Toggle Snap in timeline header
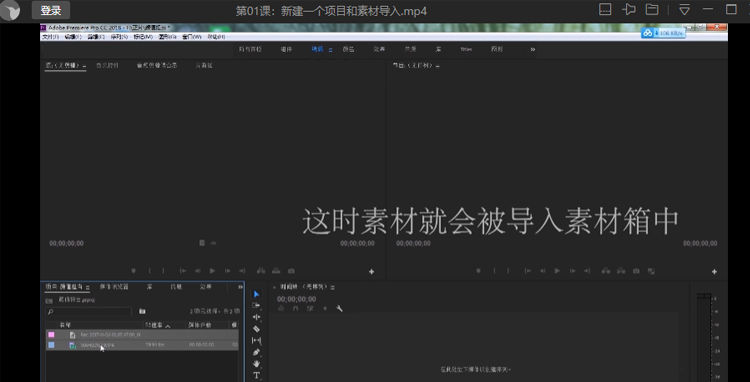Screen dimensions: 750x382 tap(296, 309)
